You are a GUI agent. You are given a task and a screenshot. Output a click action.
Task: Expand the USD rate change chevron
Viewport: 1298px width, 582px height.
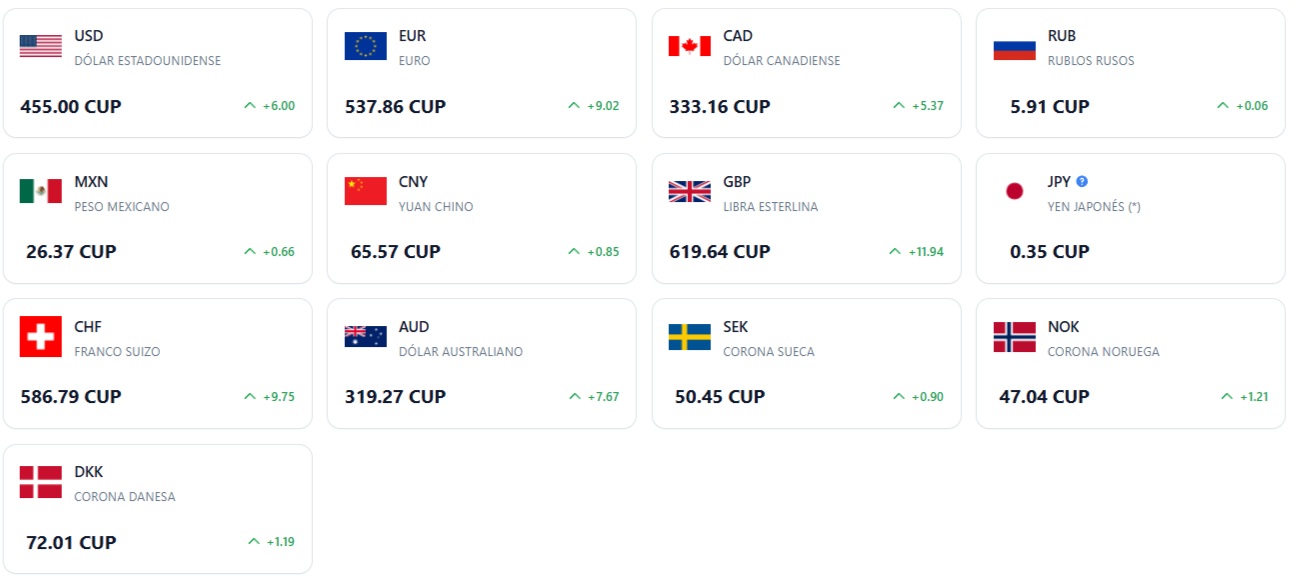click(x=250, y=105)
